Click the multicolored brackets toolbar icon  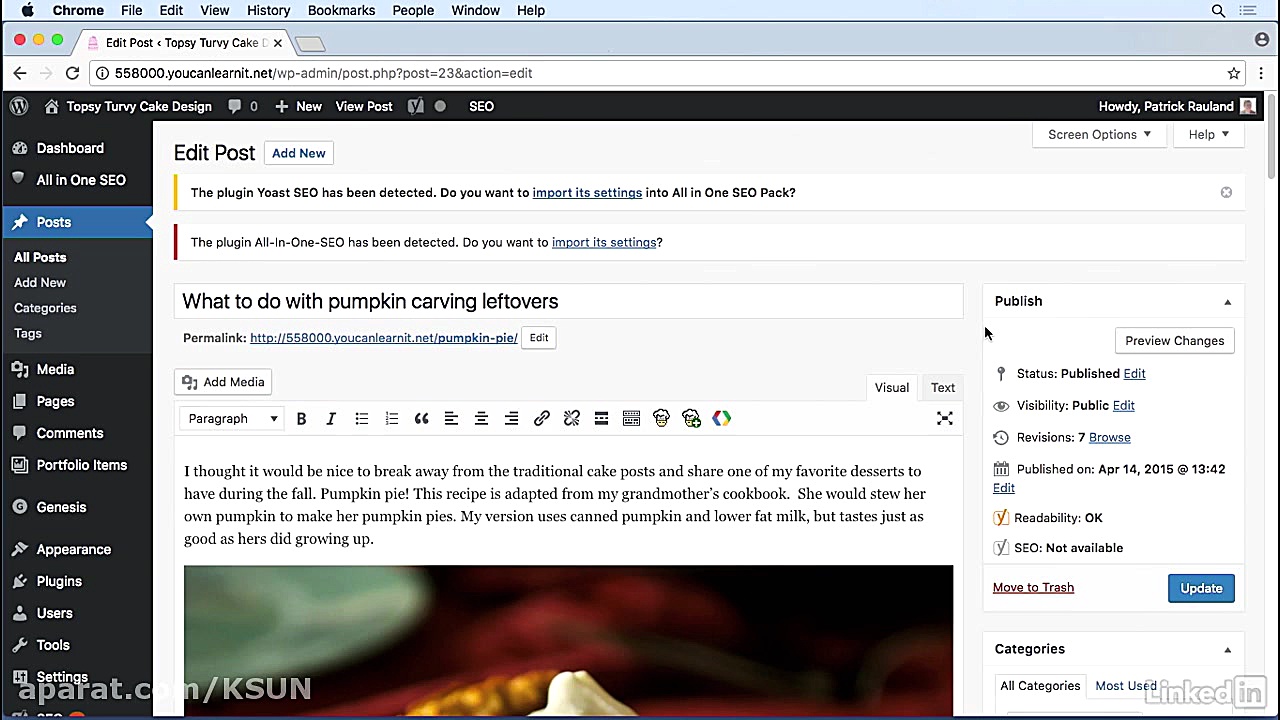click(721, 419)
